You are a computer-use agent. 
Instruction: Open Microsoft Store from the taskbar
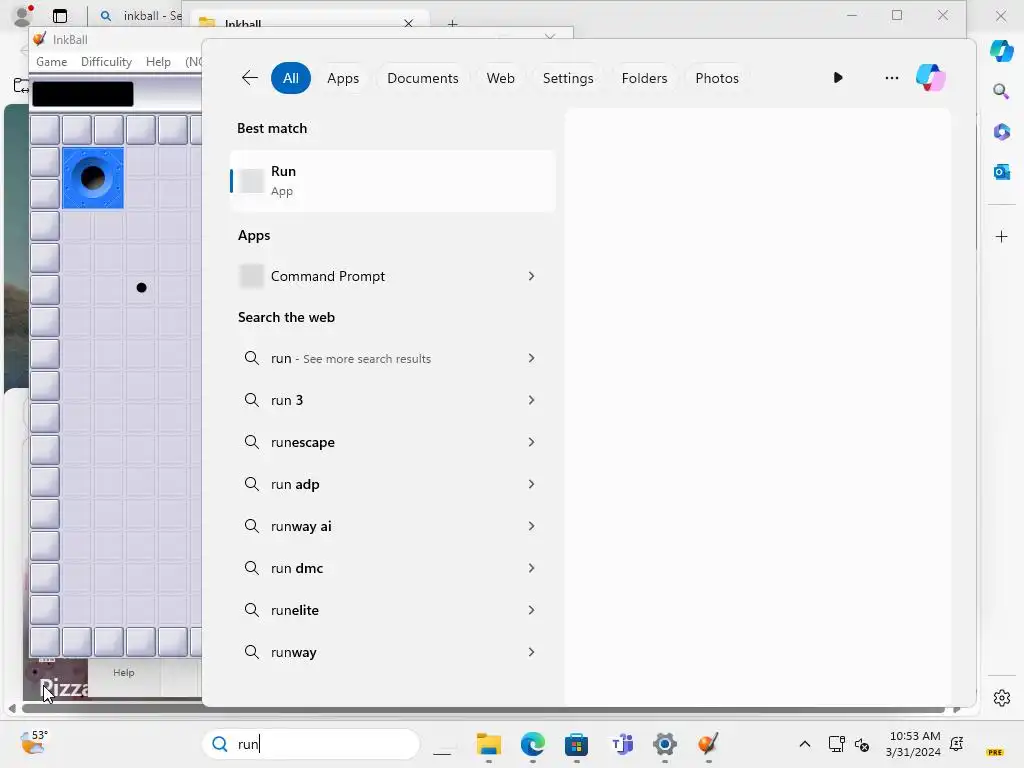pyautogui.click(x=576, y=744)
